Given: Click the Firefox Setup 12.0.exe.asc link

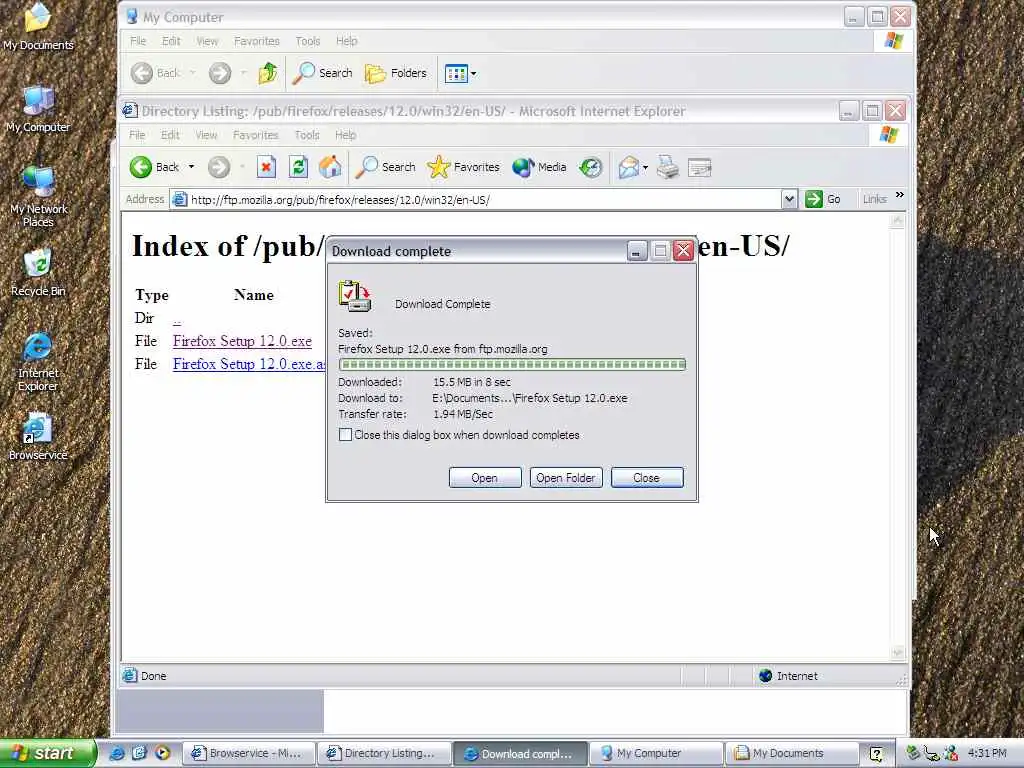Looking at the screenshot, I should 249,364.
